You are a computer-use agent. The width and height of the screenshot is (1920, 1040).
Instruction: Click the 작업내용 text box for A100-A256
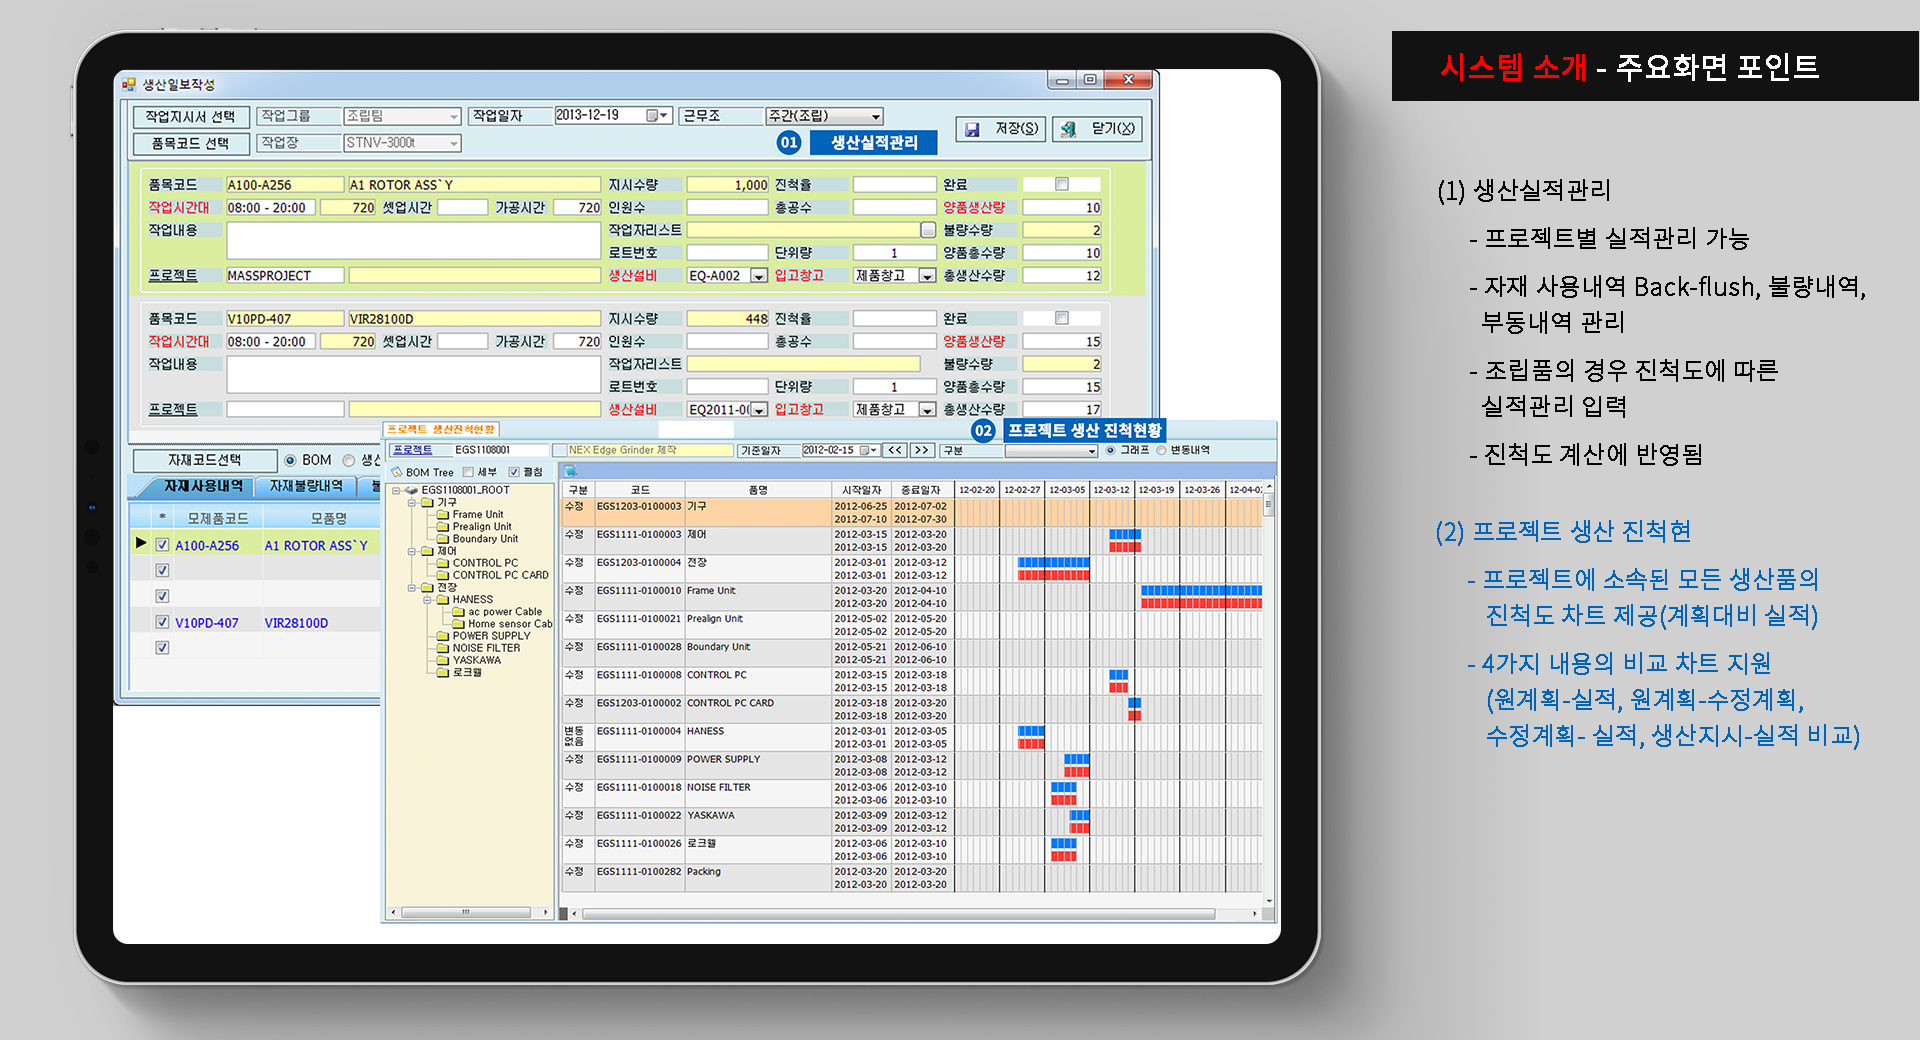(413, 240)
